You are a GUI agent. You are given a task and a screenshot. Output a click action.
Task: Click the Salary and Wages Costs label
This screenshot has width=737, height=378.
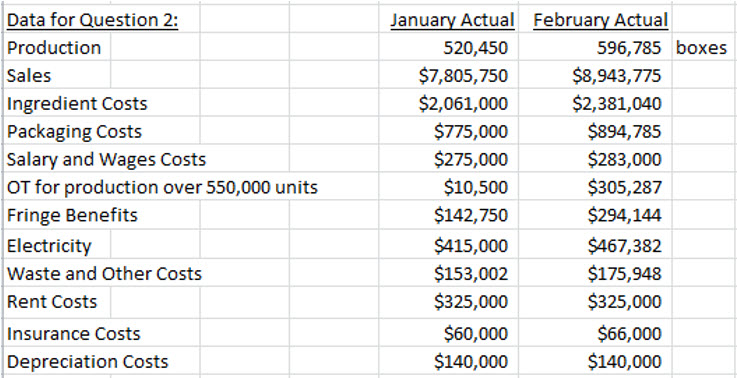click(x=106, y=159)
